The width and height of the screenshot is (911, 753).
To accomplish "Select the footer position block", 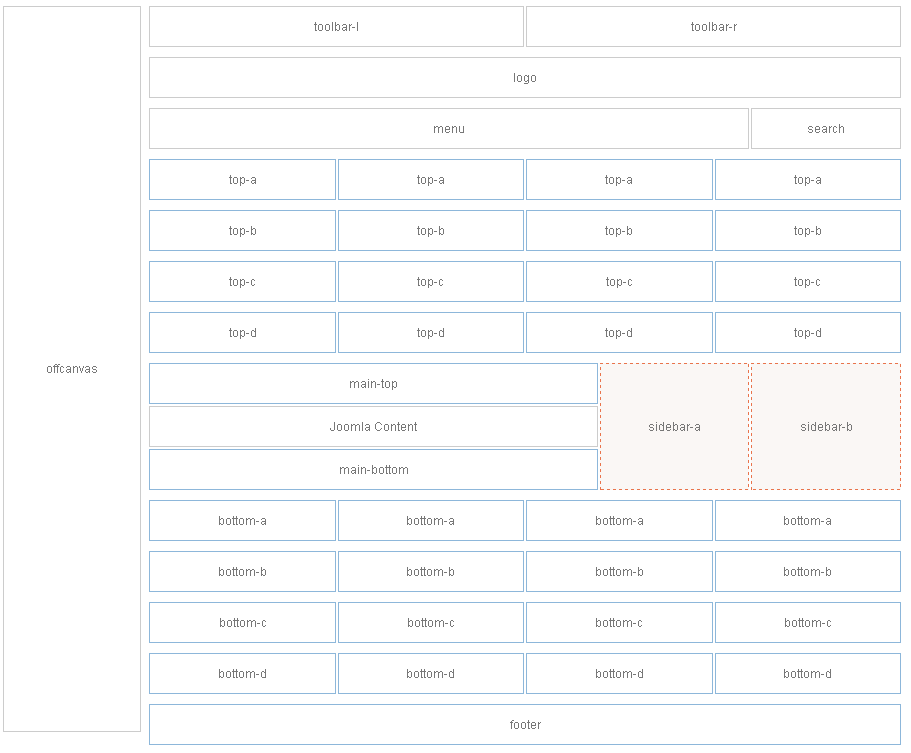I will (x=525, y=725).
